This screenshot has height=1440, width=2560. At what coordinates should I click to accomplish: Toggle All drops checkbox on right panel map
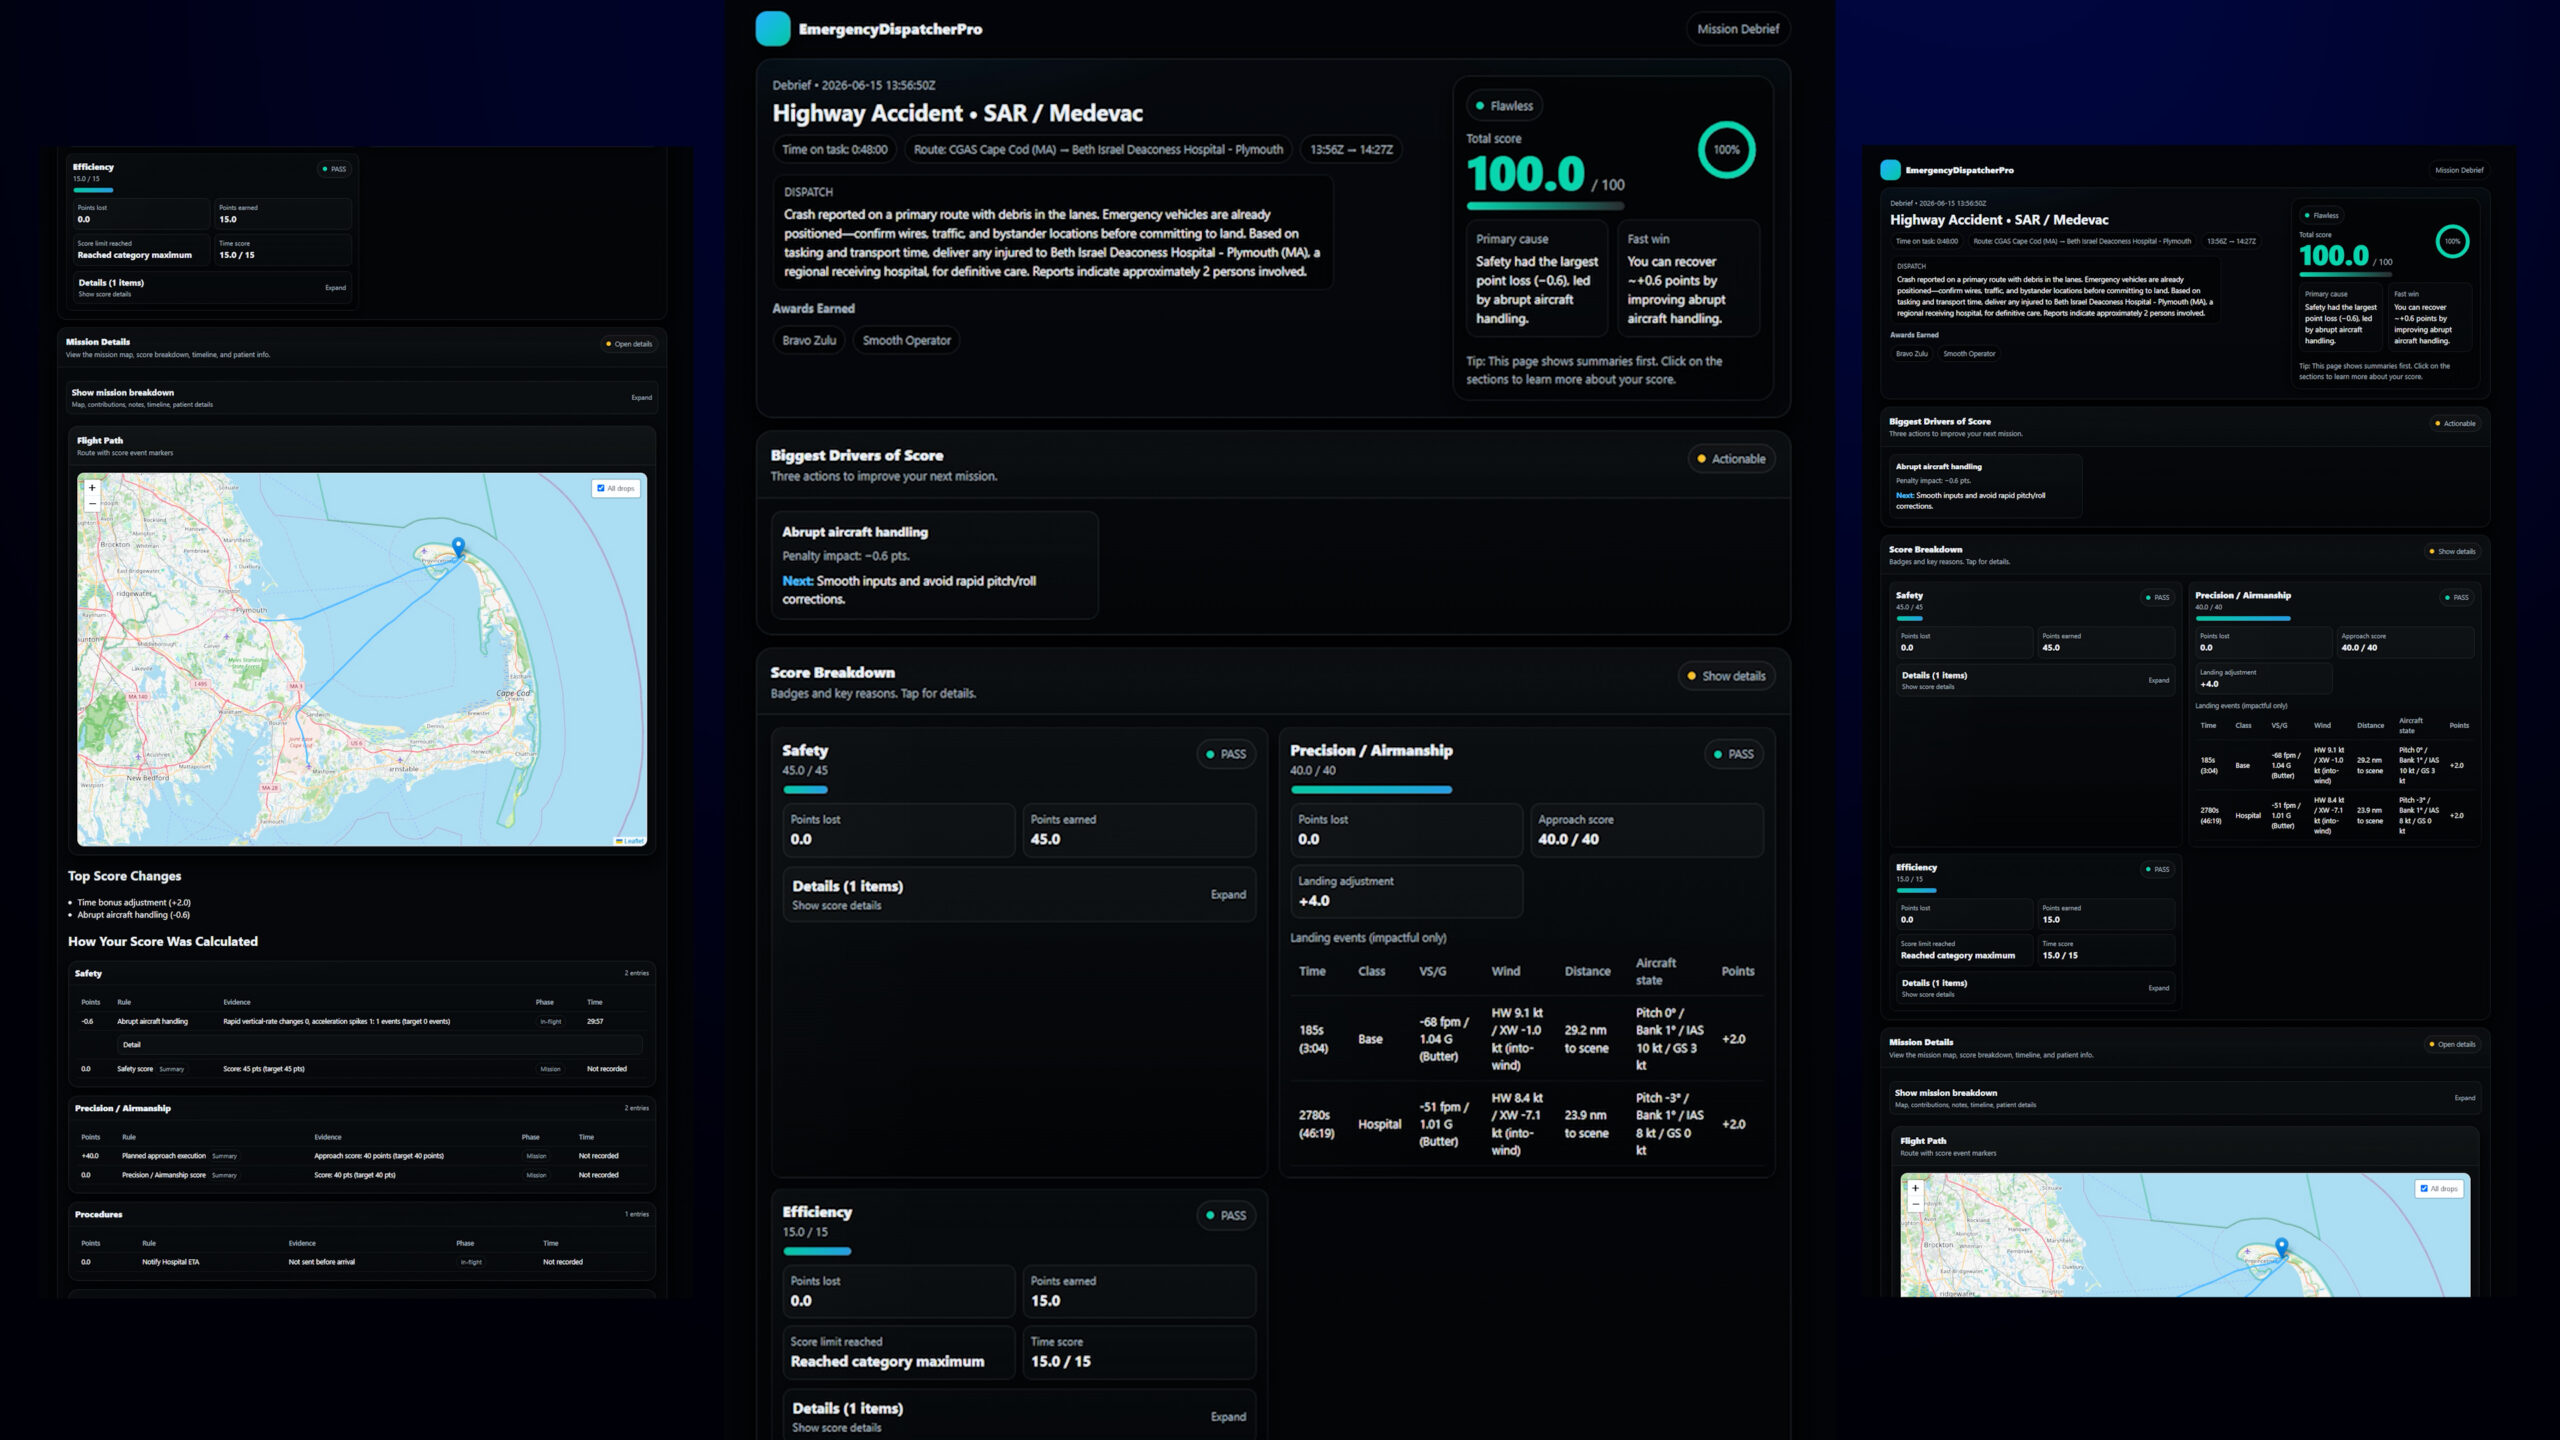click(2424, 1188)
